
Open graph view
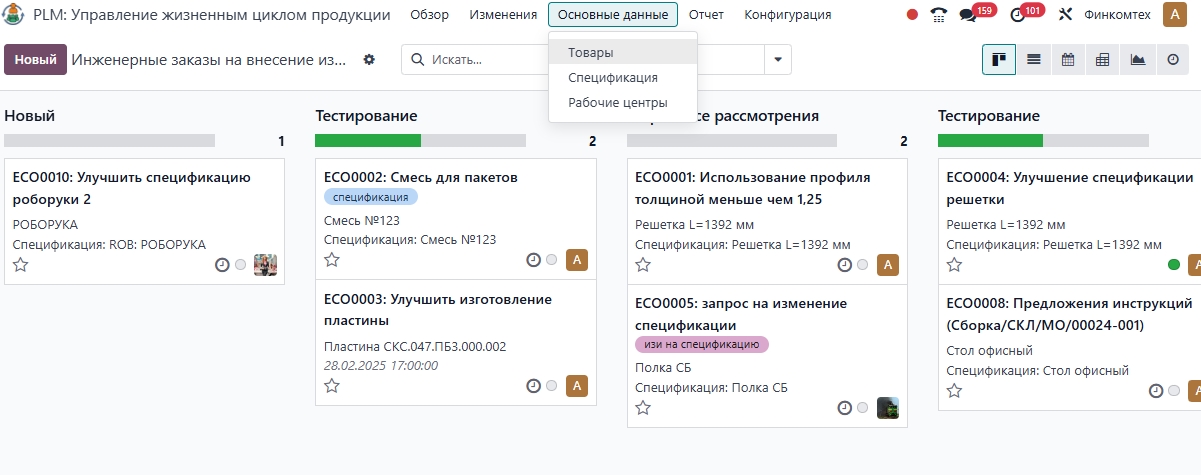pyautogui.click(x=1138, y=60)
